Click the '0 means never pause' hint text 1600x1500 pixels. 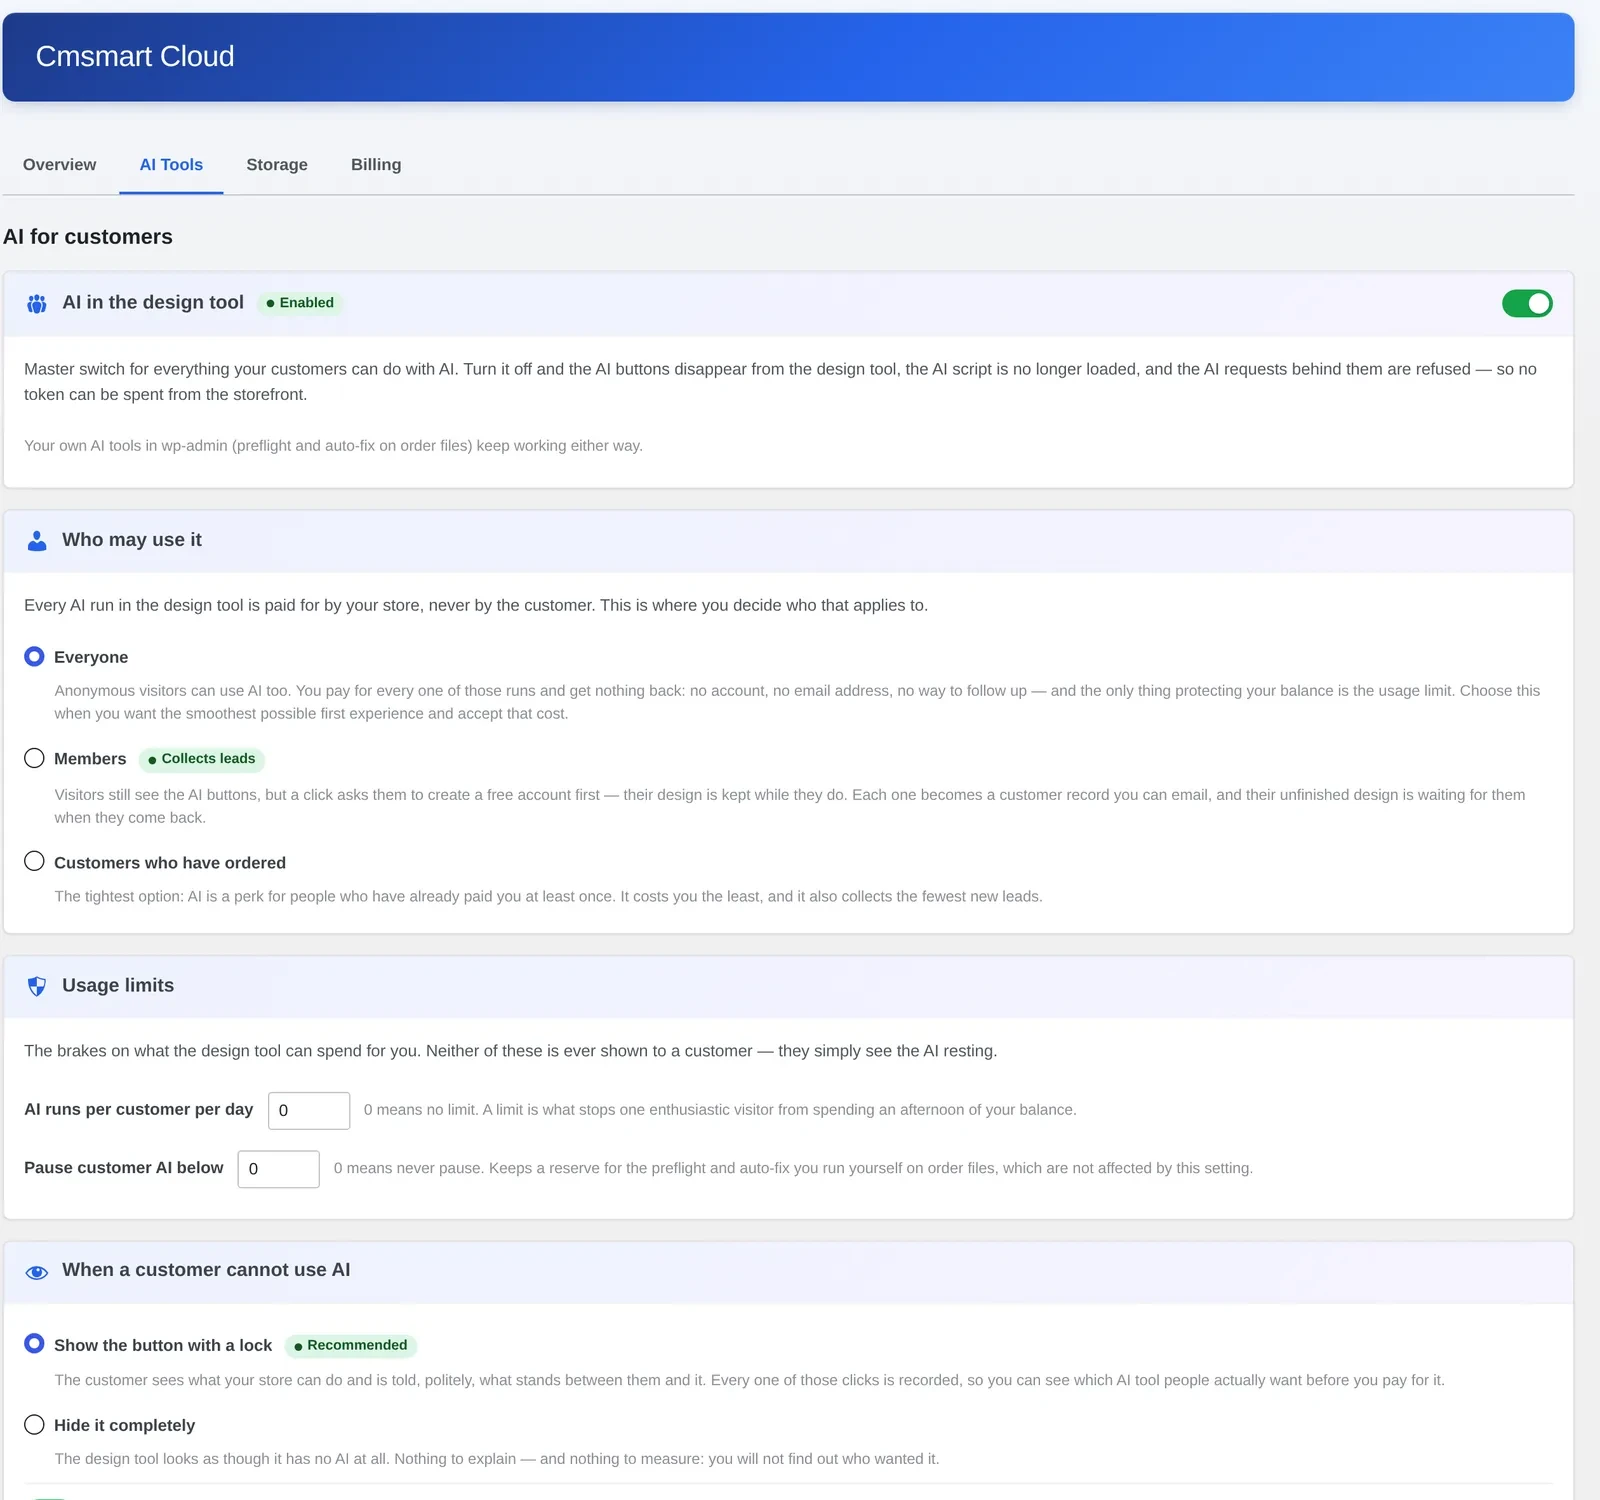click(793, 1168)
